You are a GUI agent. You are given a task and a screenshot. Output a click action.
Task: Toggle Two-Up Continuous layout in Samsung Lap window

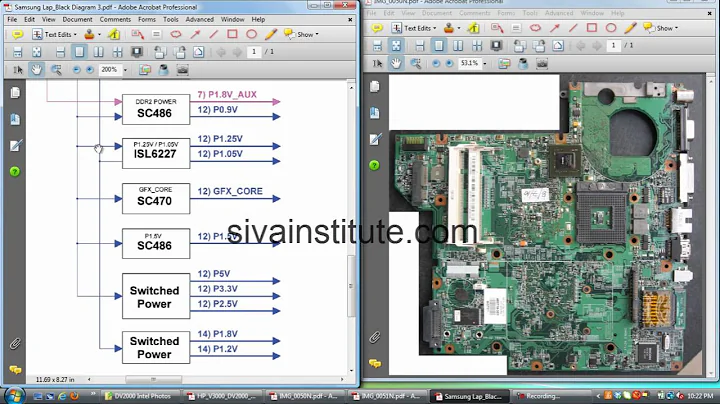pos(118,52)
